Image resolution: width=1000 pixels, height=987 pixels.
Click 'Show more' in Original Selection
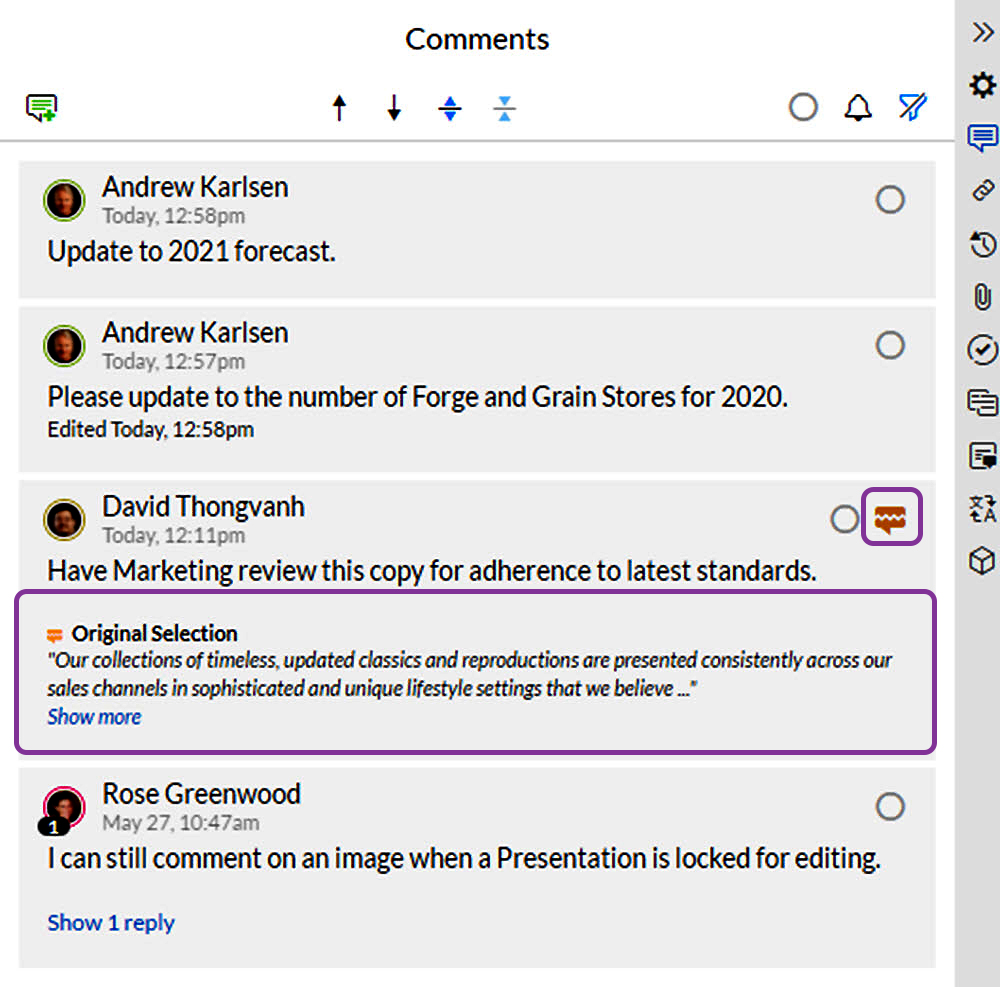pyautogui.click(x=94, y=717)
